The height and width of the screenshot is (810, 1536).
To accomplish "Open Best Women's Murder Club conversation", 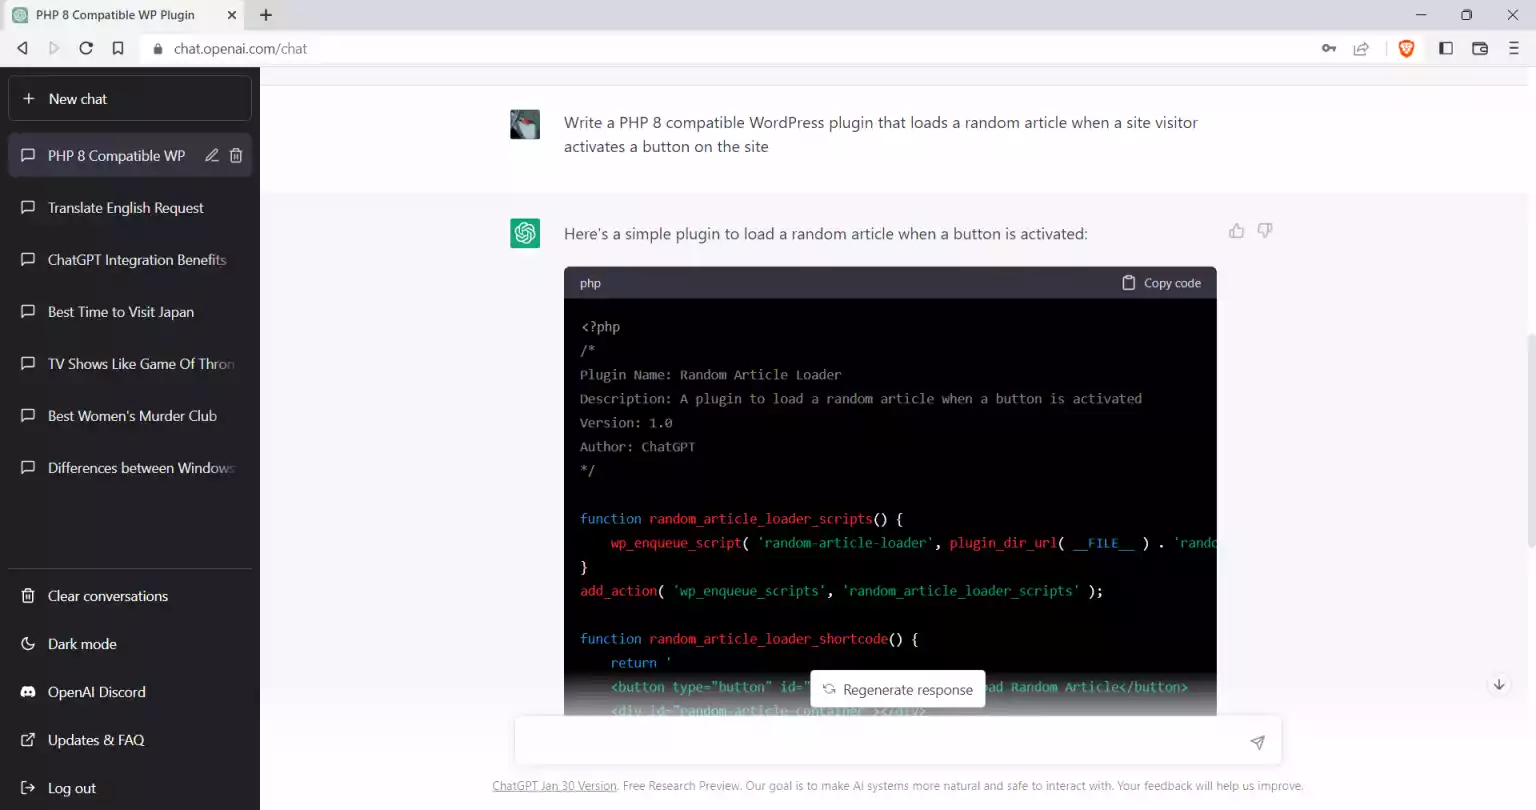I will point(130,416).
